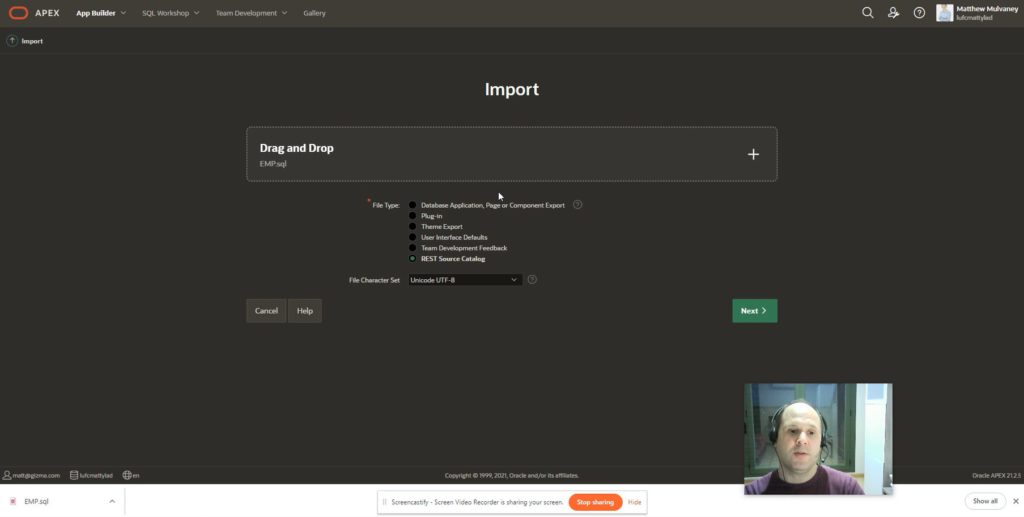Click Hide in the sharing bar

634,502
